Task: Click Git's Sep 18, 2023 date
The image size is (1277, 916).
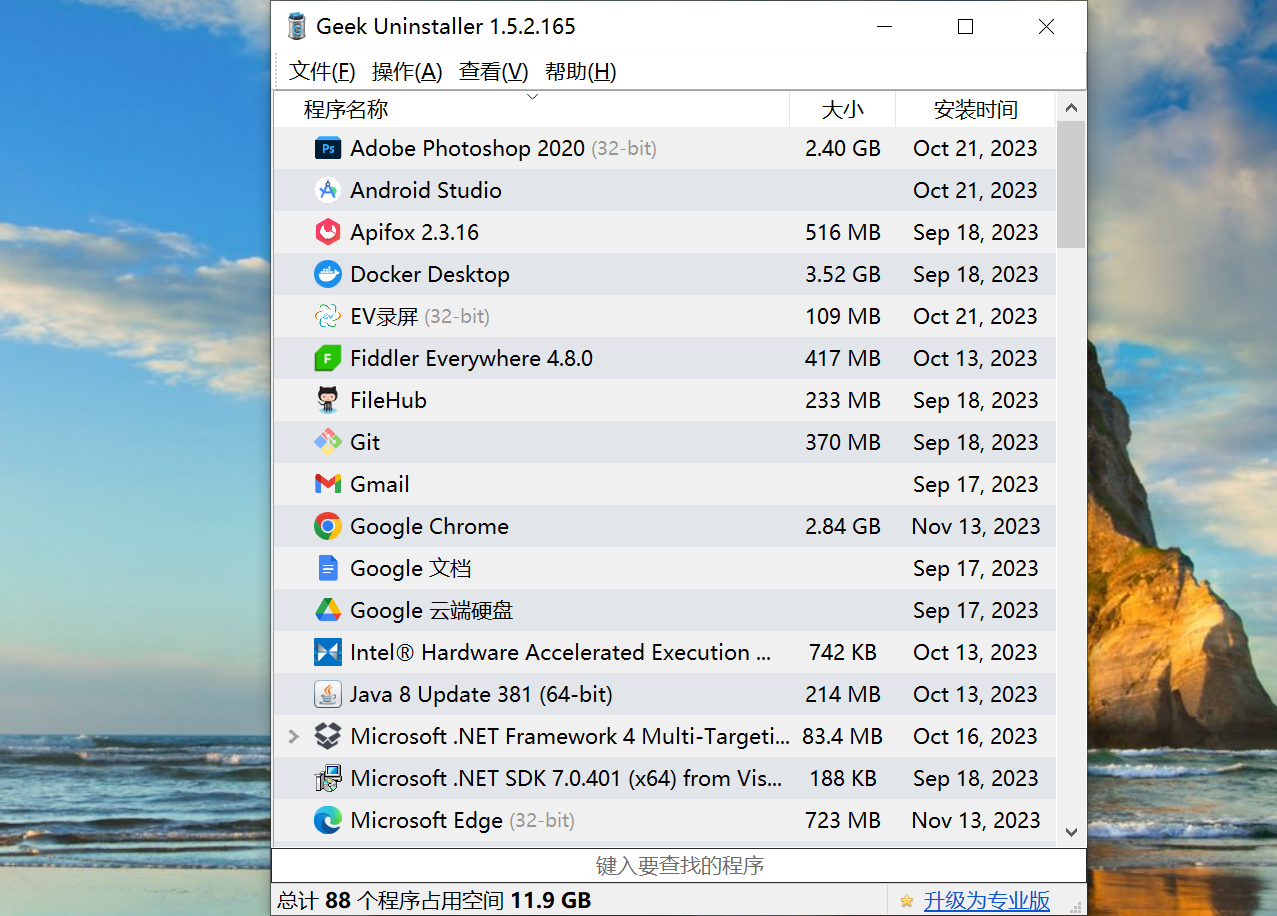Action: point(975,442)
